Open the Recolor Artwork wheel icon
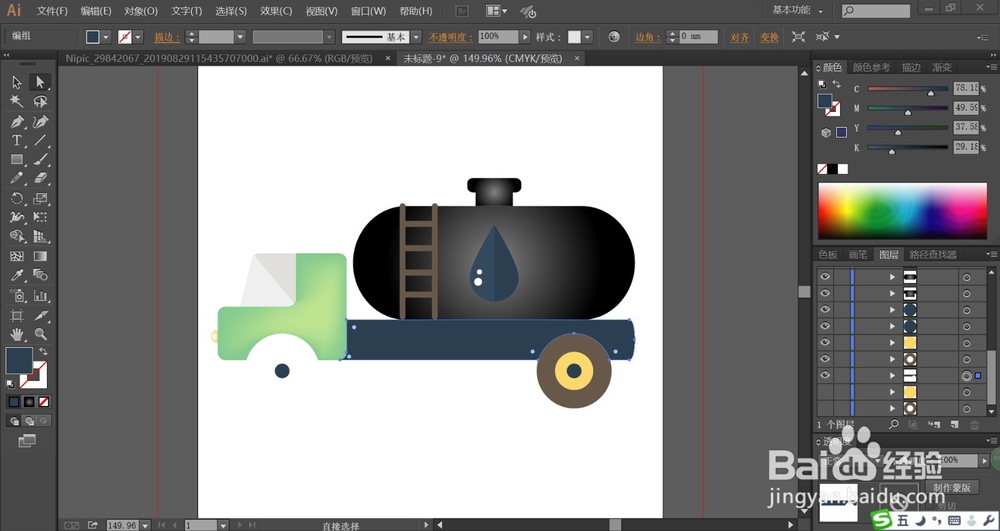This screenshot has width=1000, height=531. 614,37
